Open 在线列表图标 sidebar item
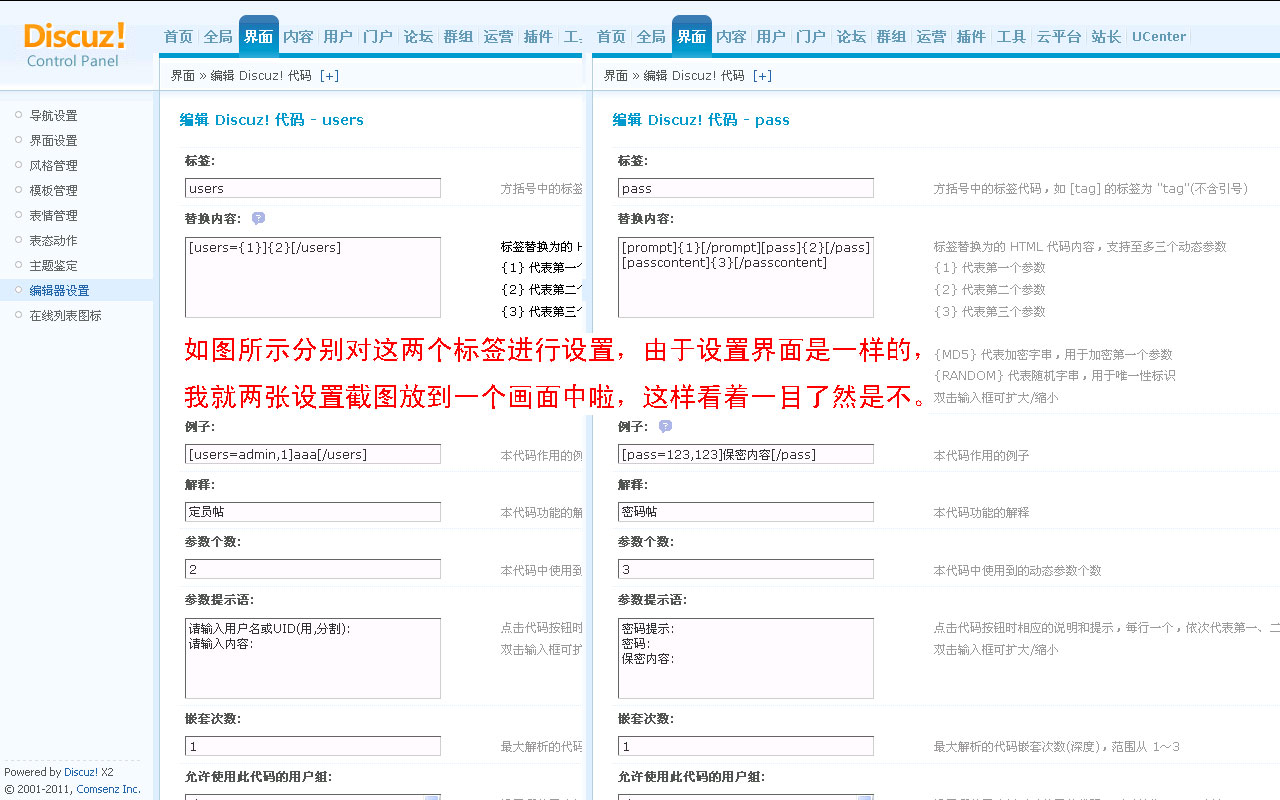The image size is (1280, 800). [x=65, y=316]
